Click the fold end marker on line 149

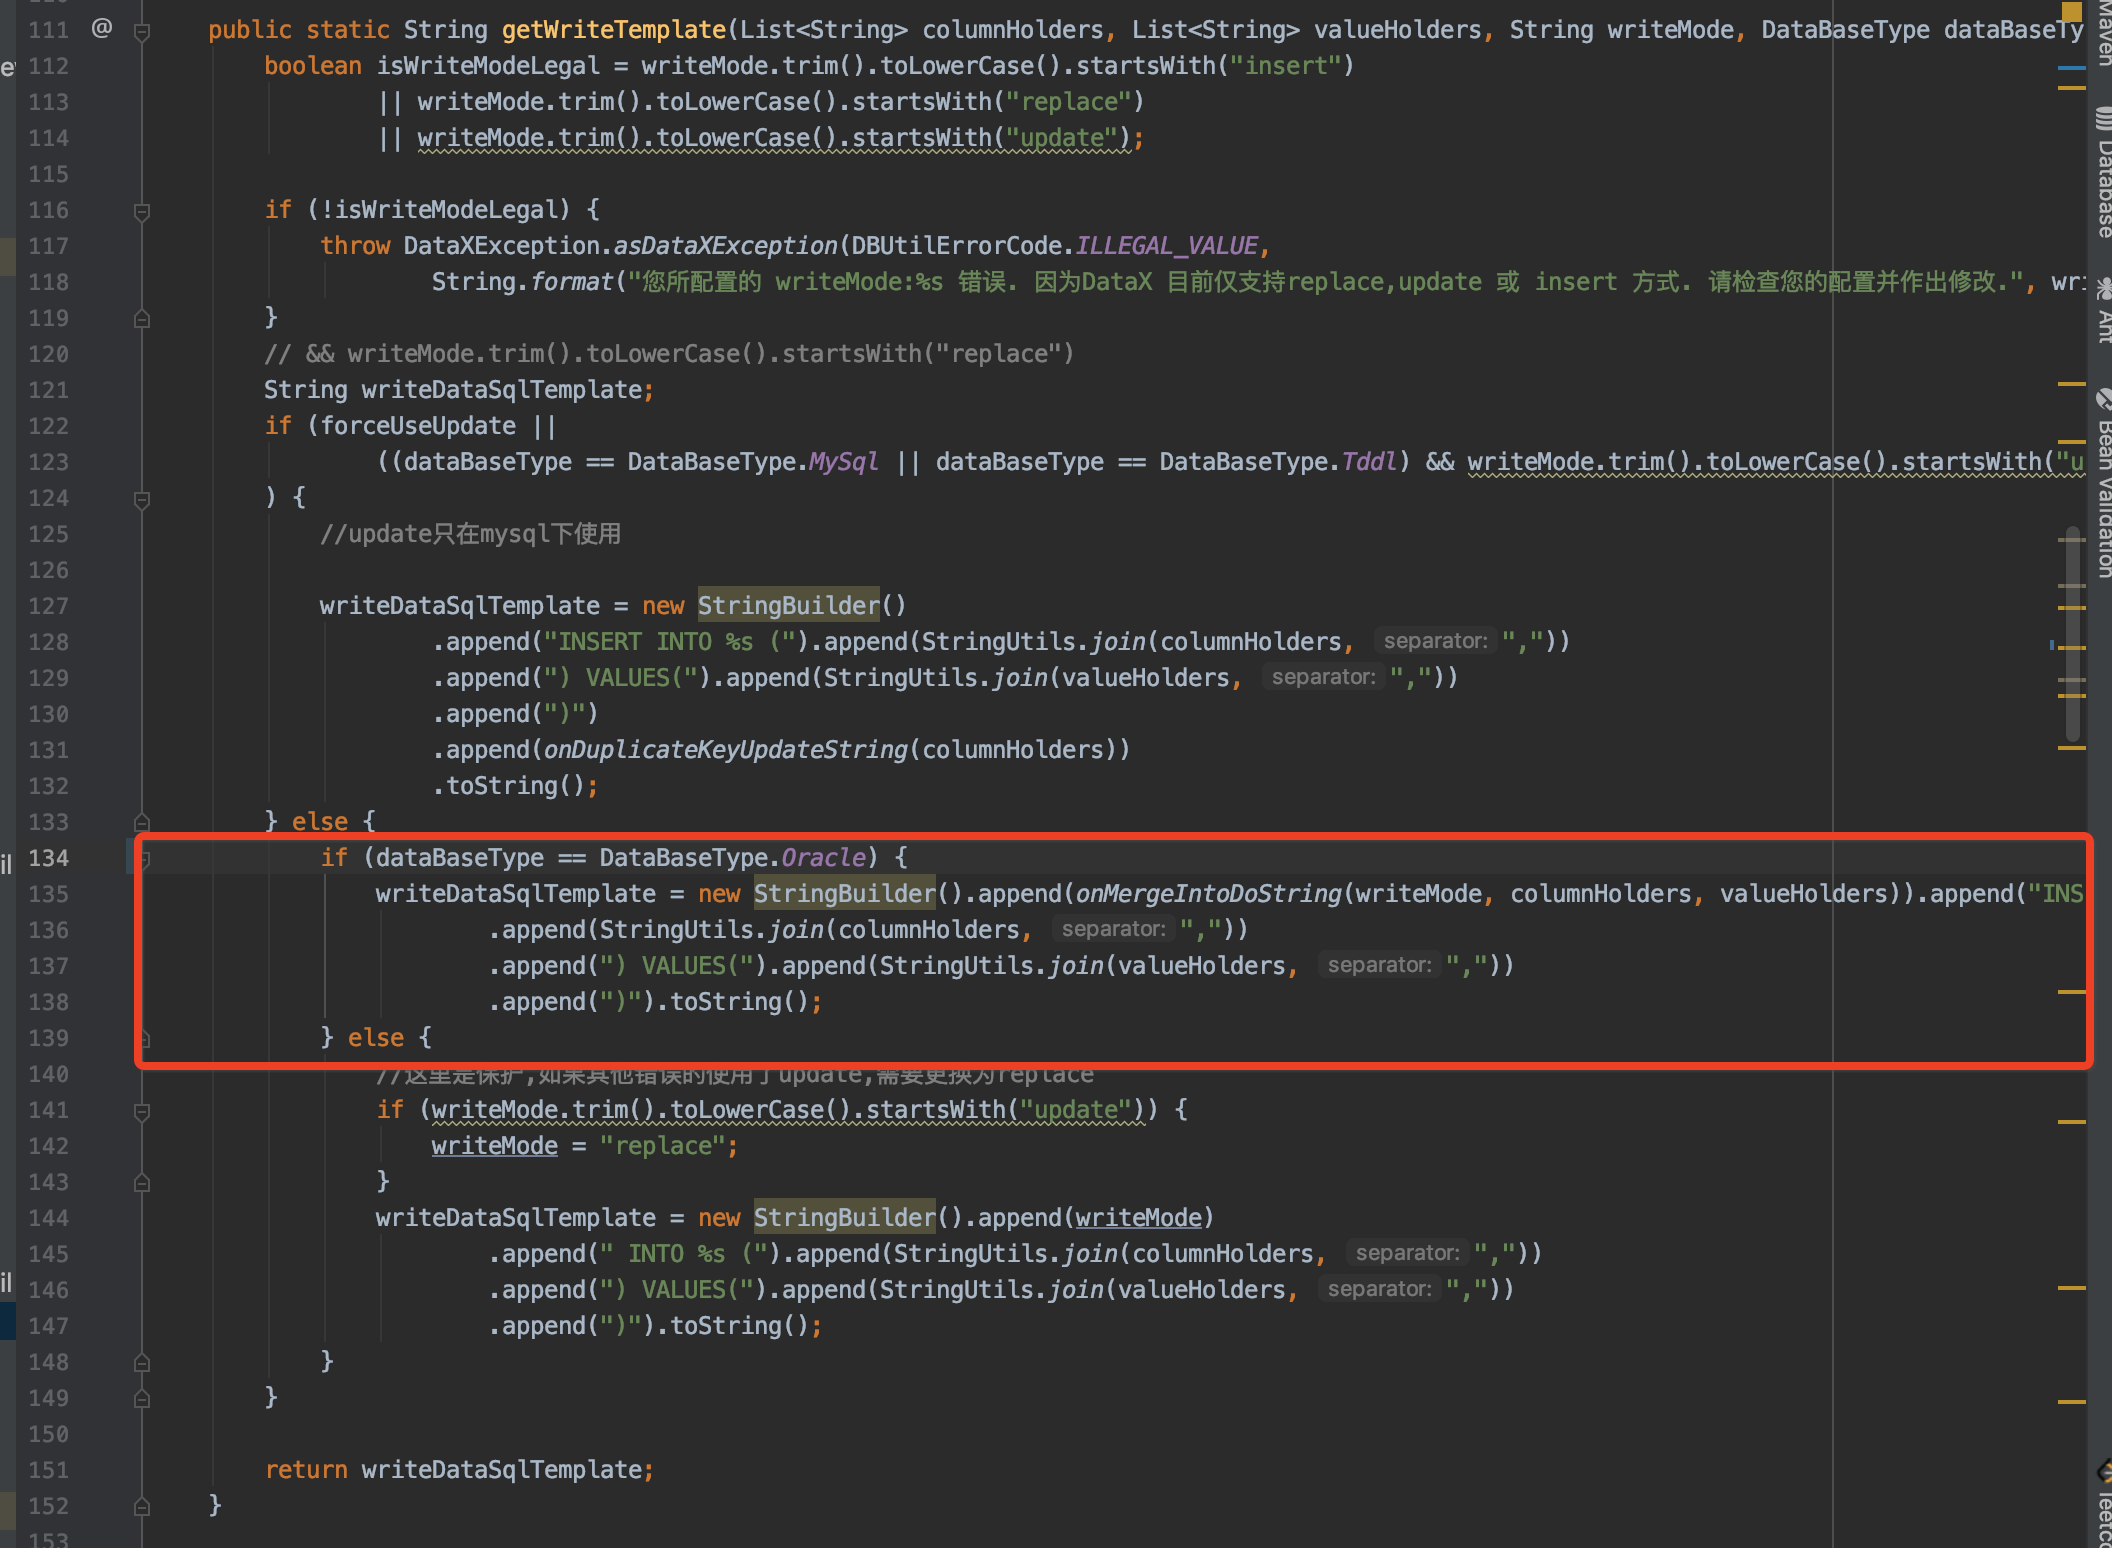(142, 1399)
